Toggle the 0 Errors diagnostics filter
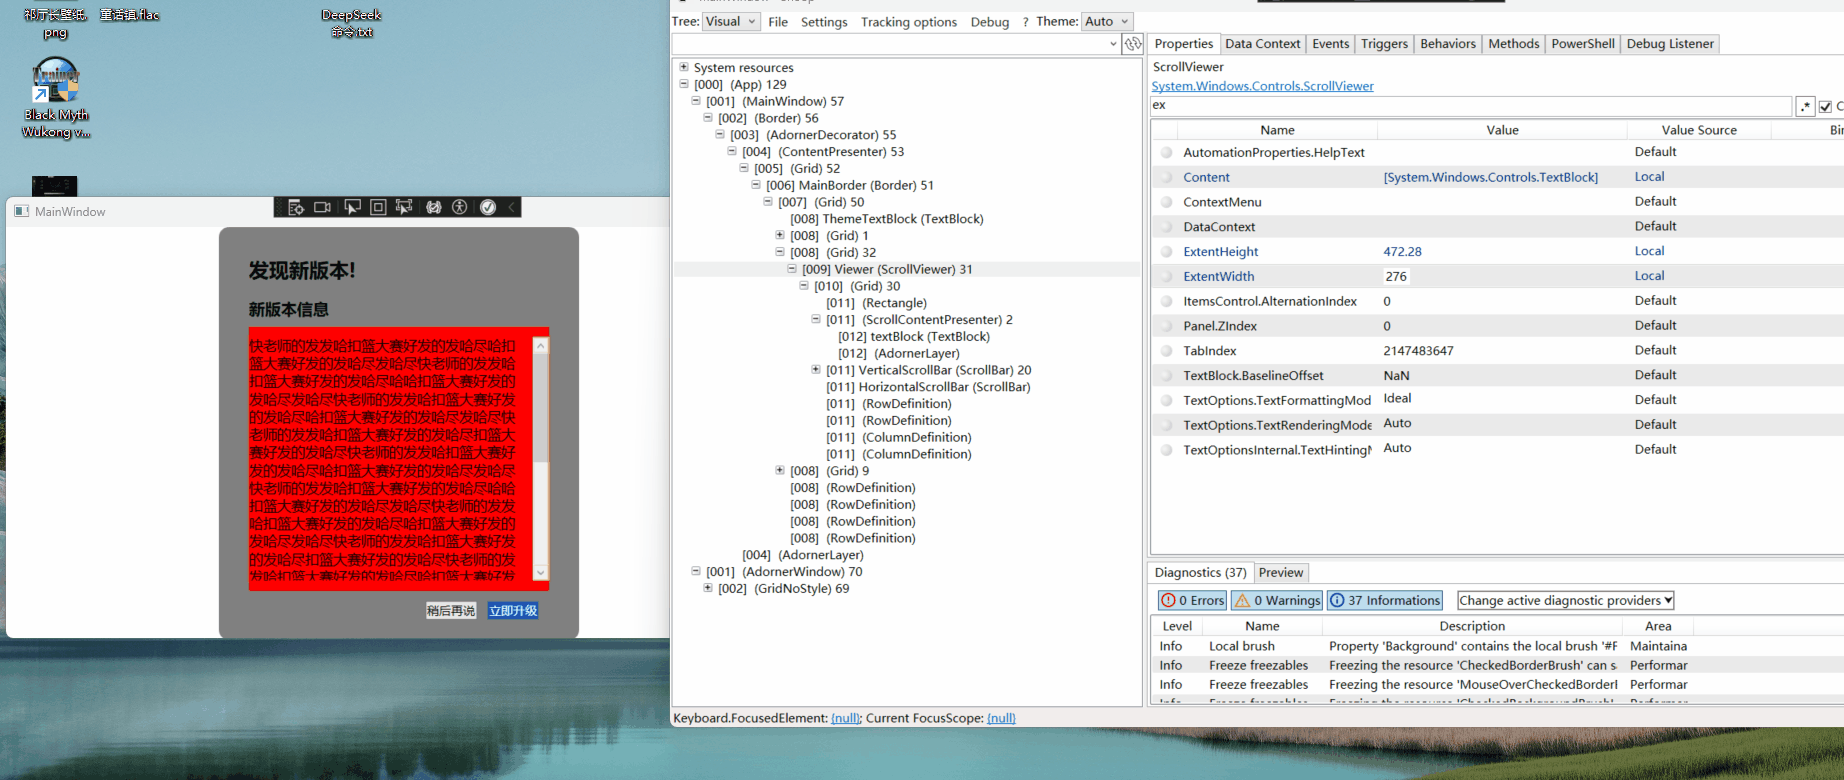Screen dimensions: 1844x780 pos(1191,600)
